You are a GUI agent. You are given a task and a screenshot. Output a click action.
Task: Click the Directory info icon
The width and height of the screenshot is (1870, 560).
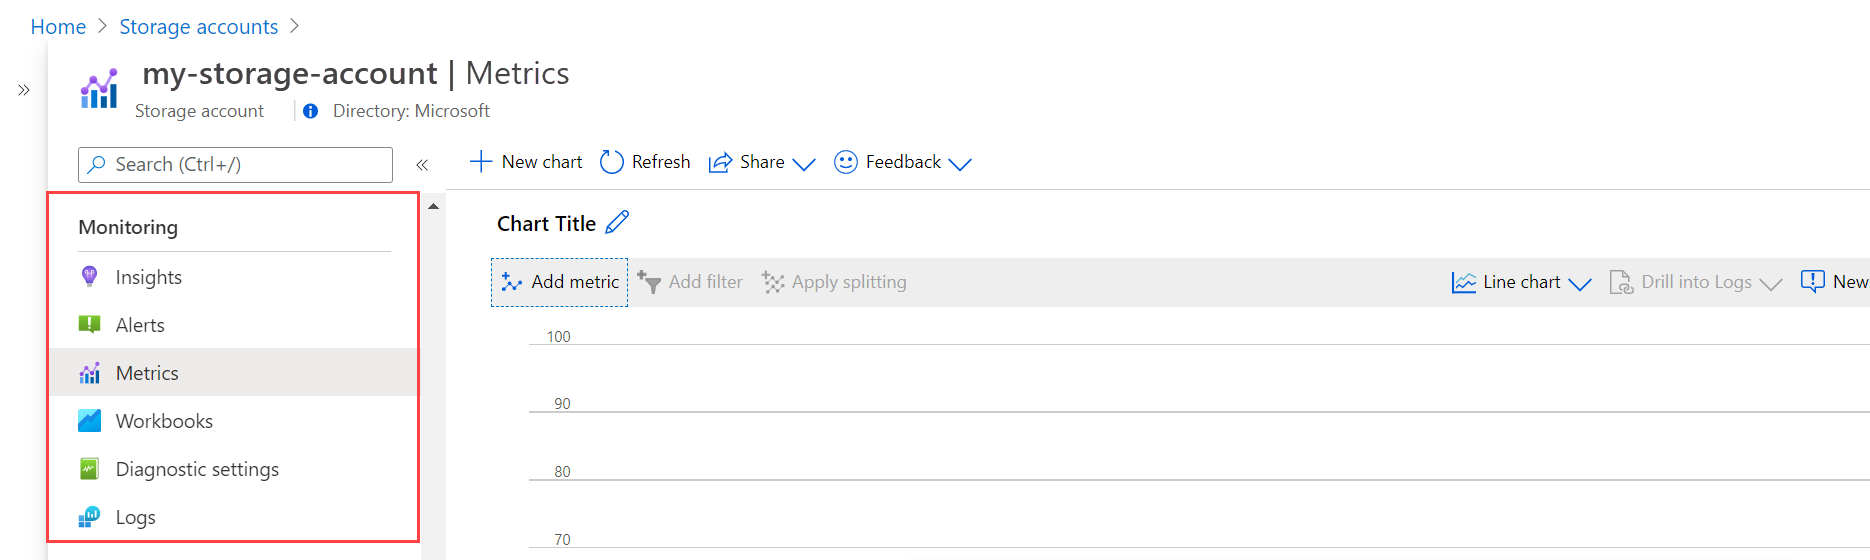click(x=311, y=111)
